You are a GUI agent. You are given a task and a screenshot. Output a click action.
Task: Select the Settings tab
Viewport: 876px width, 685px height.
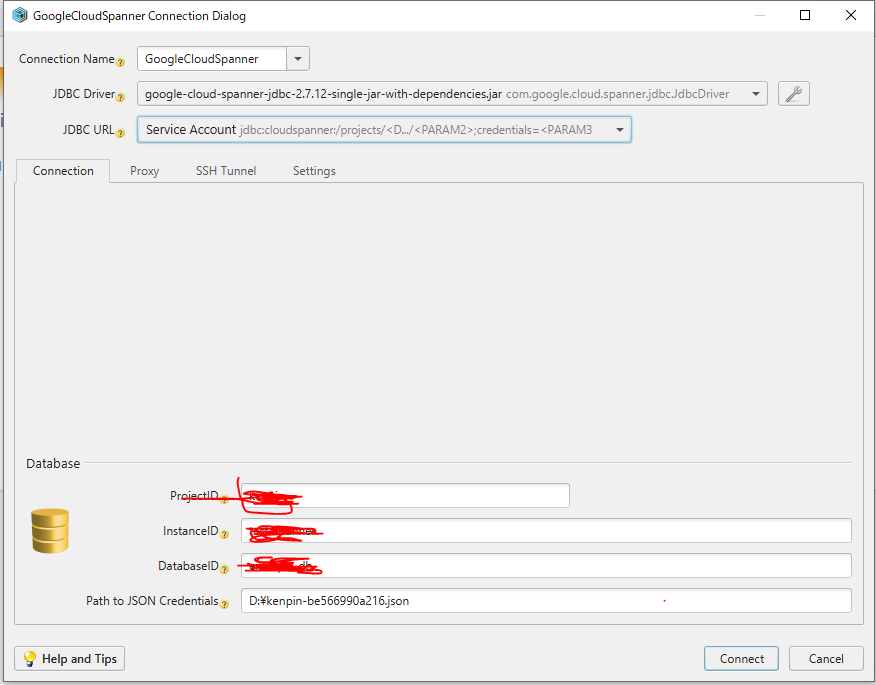click(313, 170)
